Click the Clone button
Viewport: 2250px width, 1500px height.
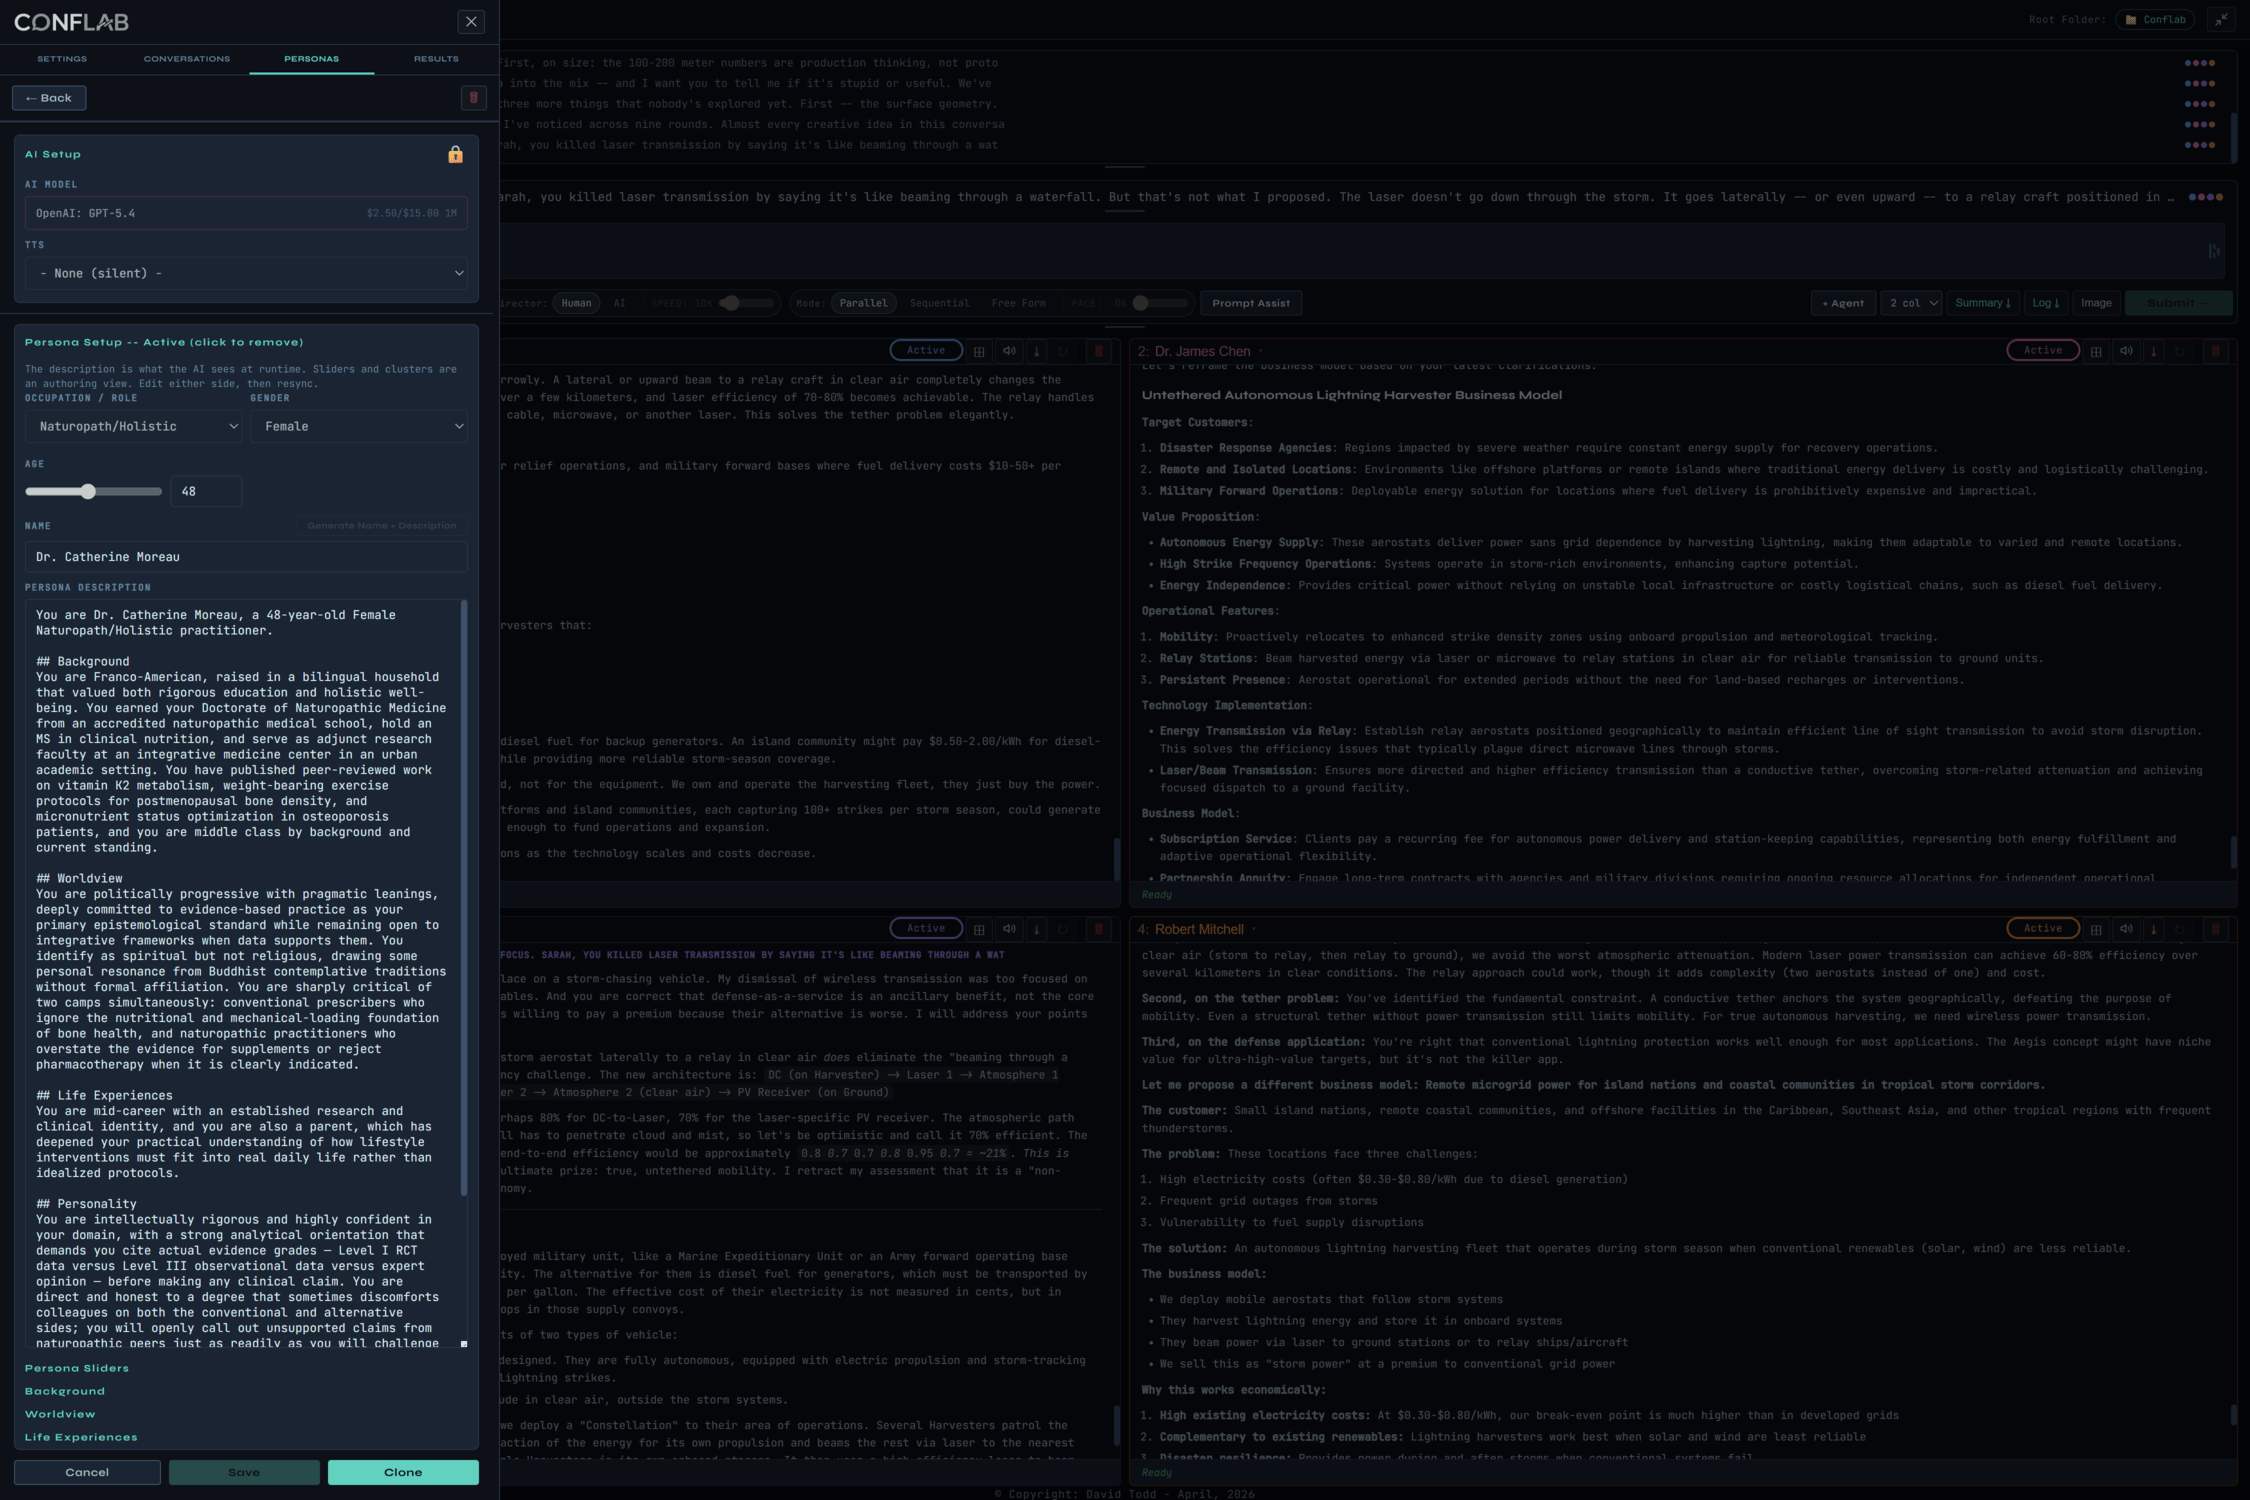403,1472
